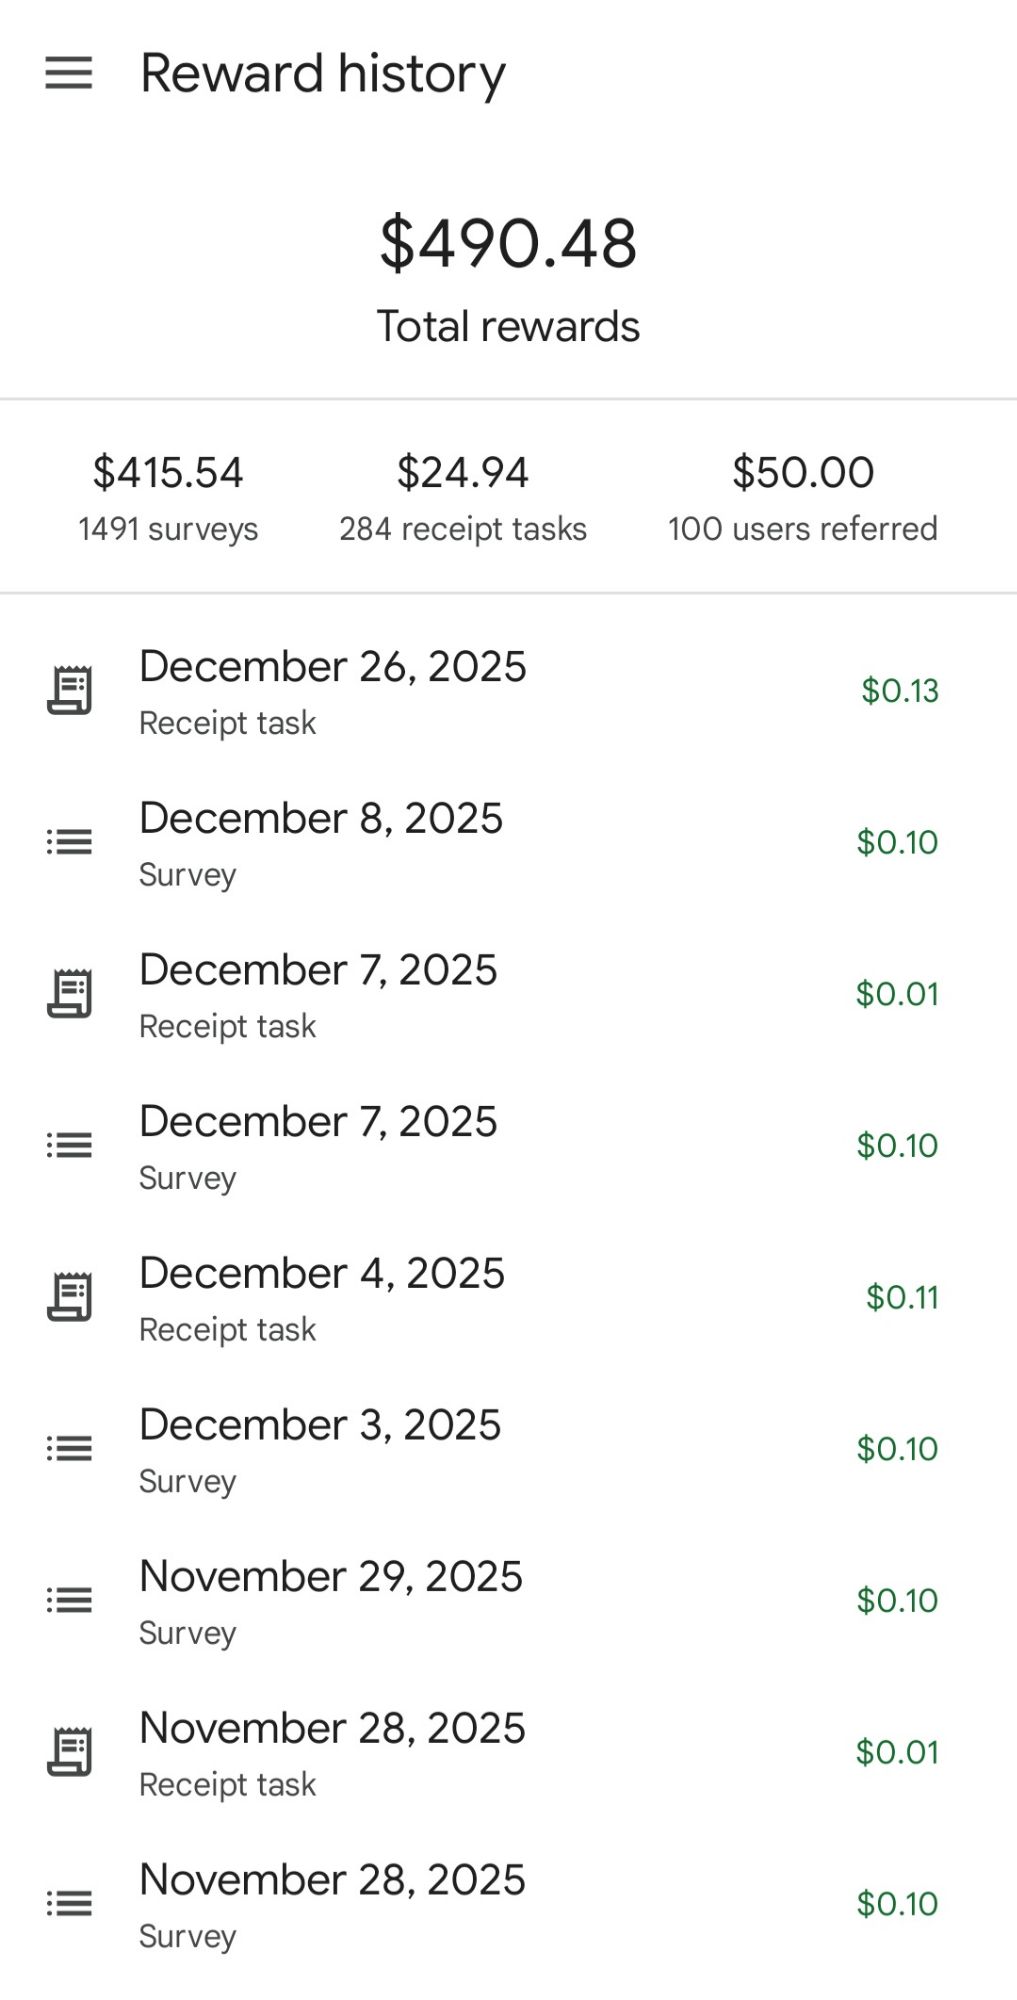Select the $50.00 users referred summary

click(x=802, y=497)
